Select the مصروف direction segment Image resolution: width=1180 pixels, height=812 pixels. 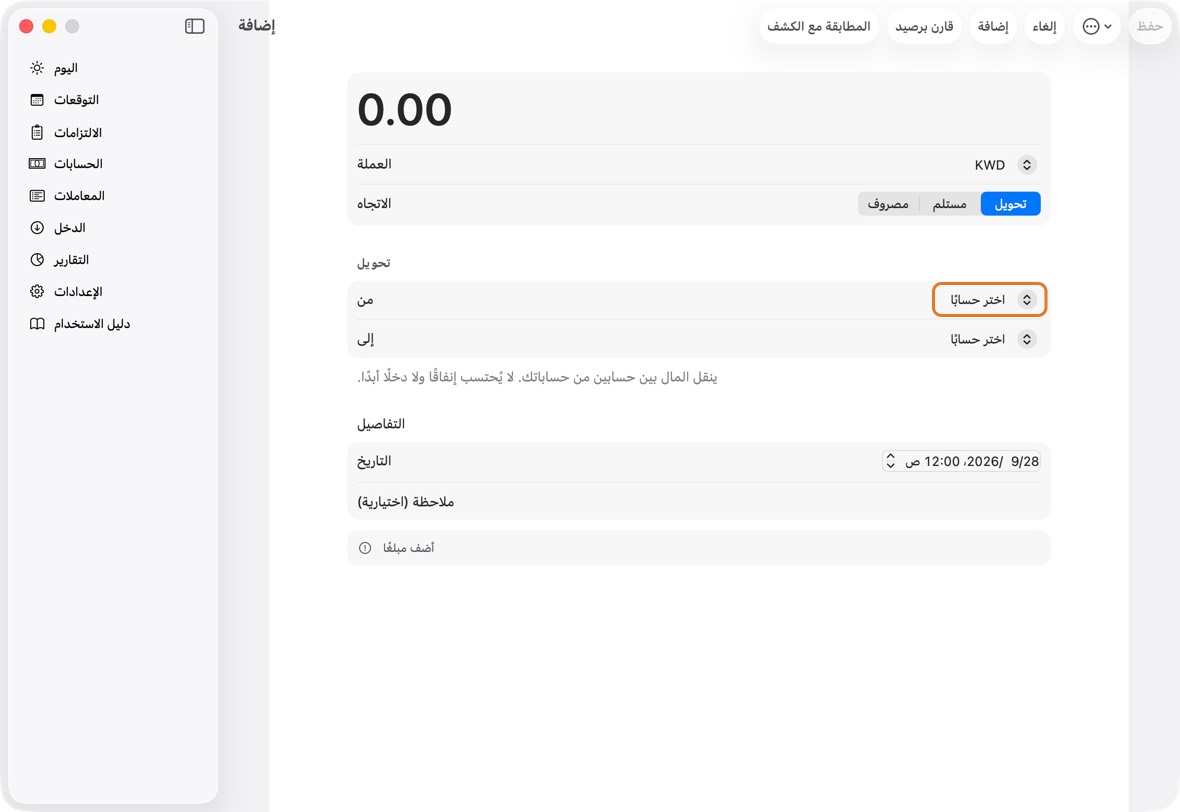pos(888,204)
